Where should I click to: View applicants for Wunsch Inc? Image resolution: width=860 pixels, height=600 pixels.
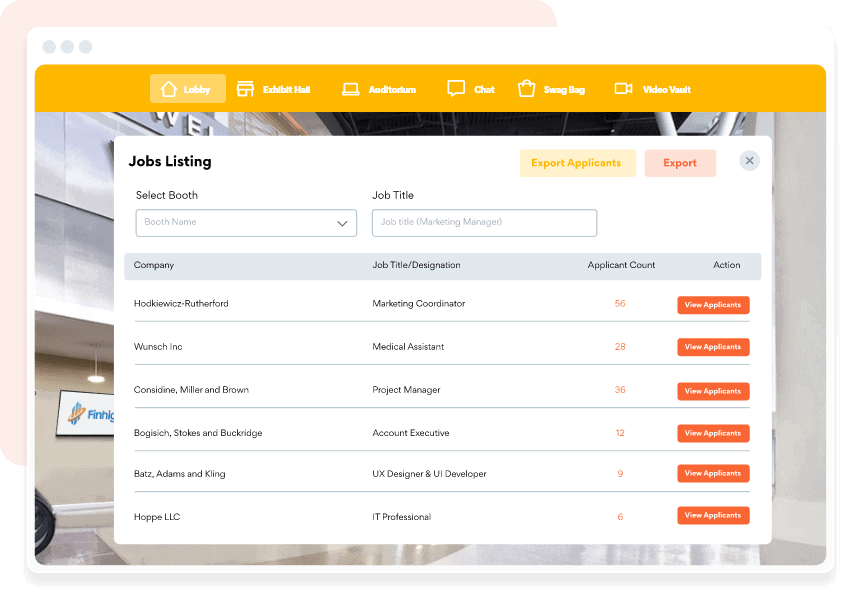[x=712, y=347]
